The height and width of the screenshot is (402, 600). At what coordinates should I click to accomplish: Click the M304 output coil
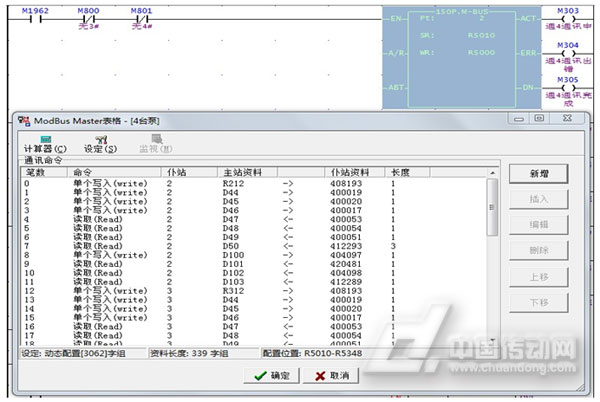pos(567,53)
